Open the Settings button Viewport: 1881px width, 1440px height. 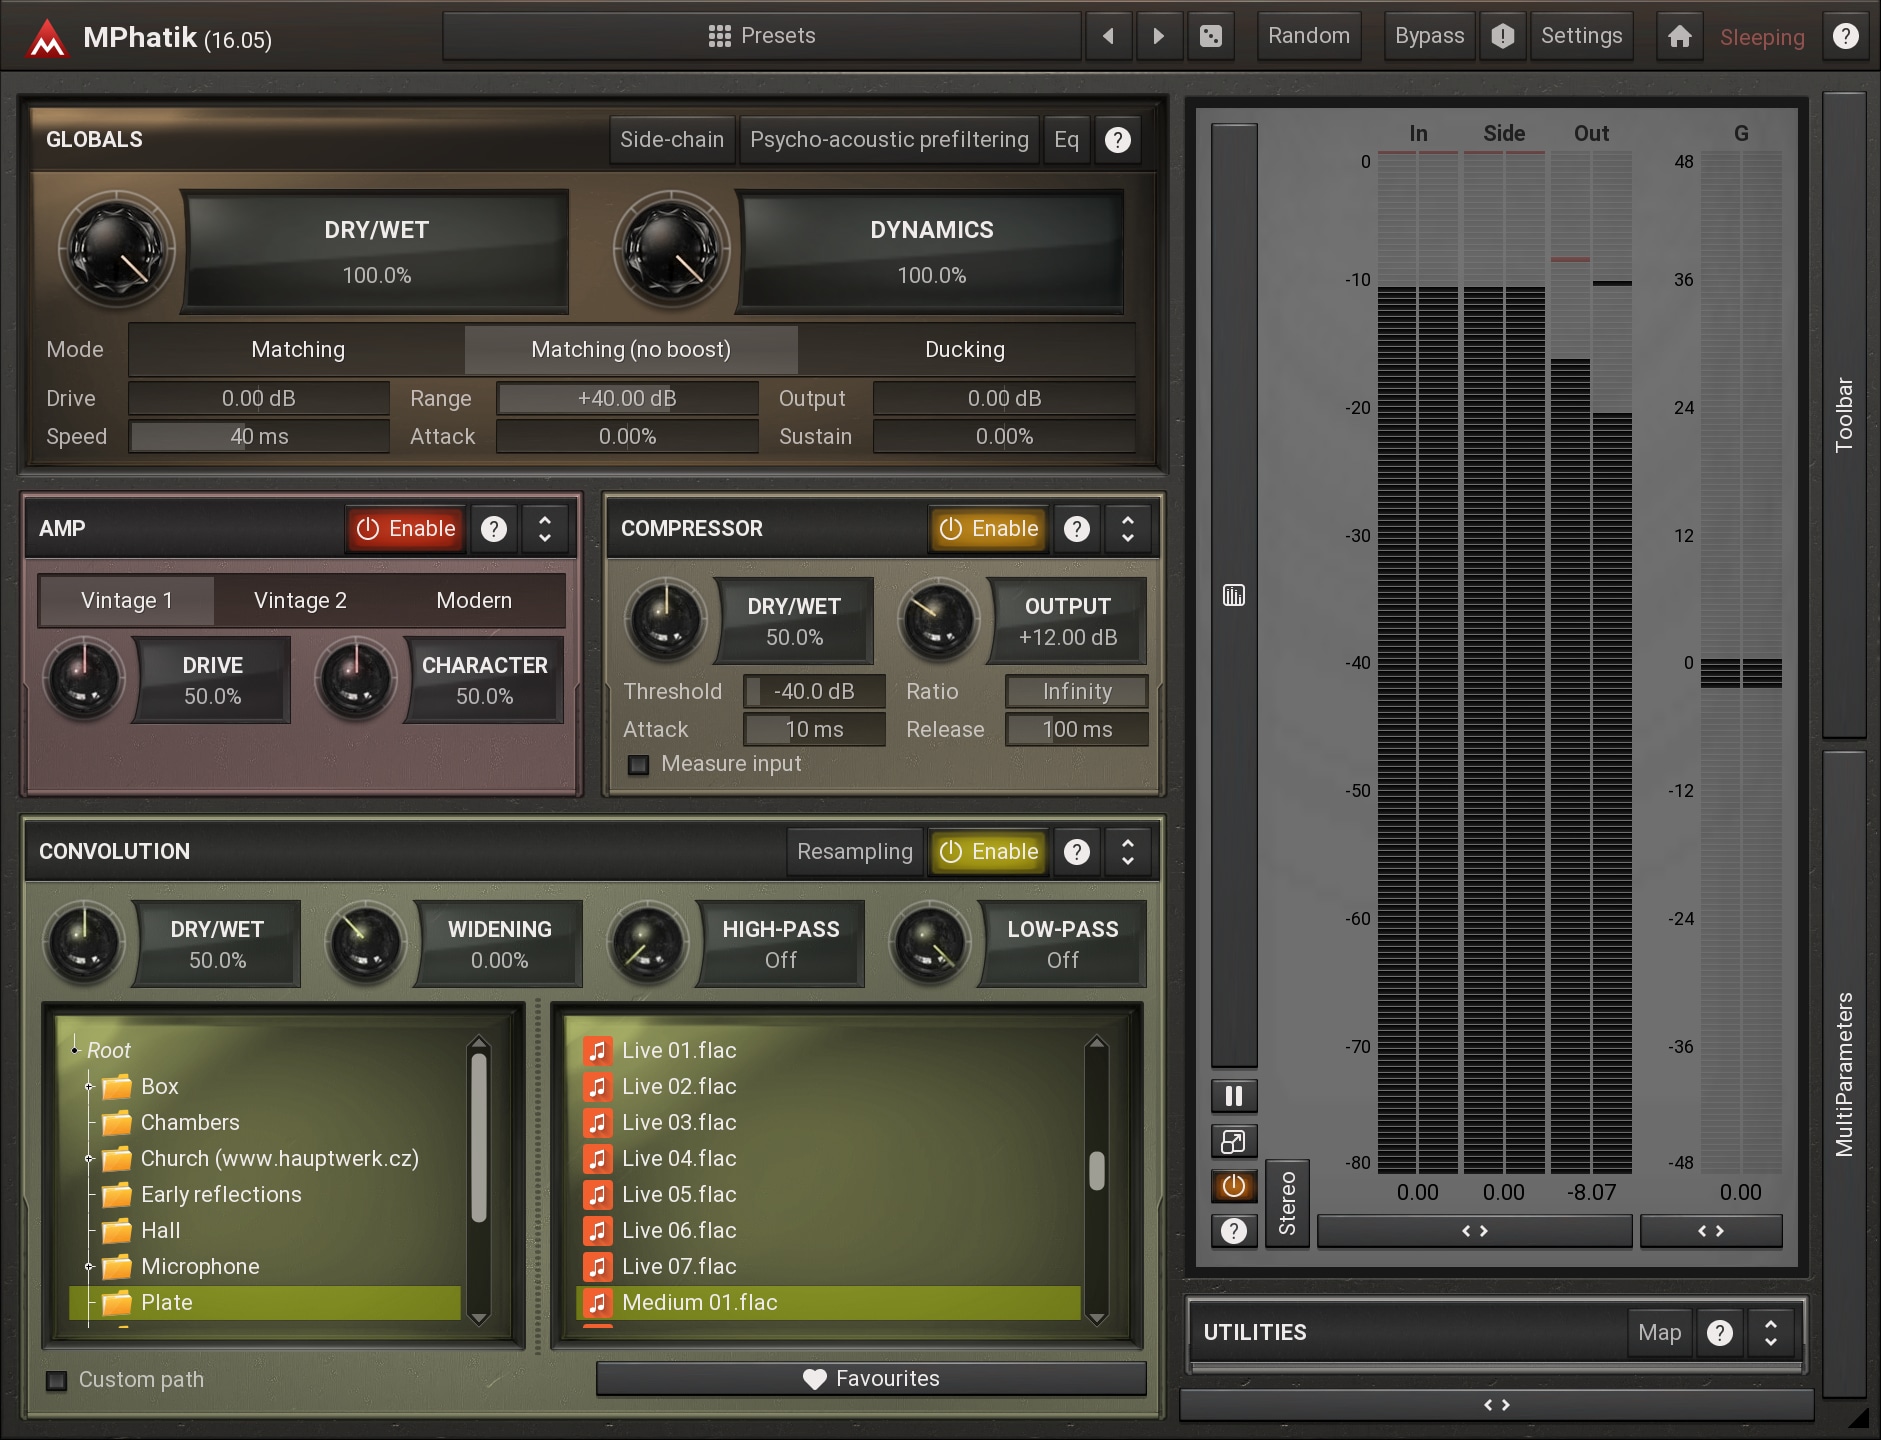1581,36
